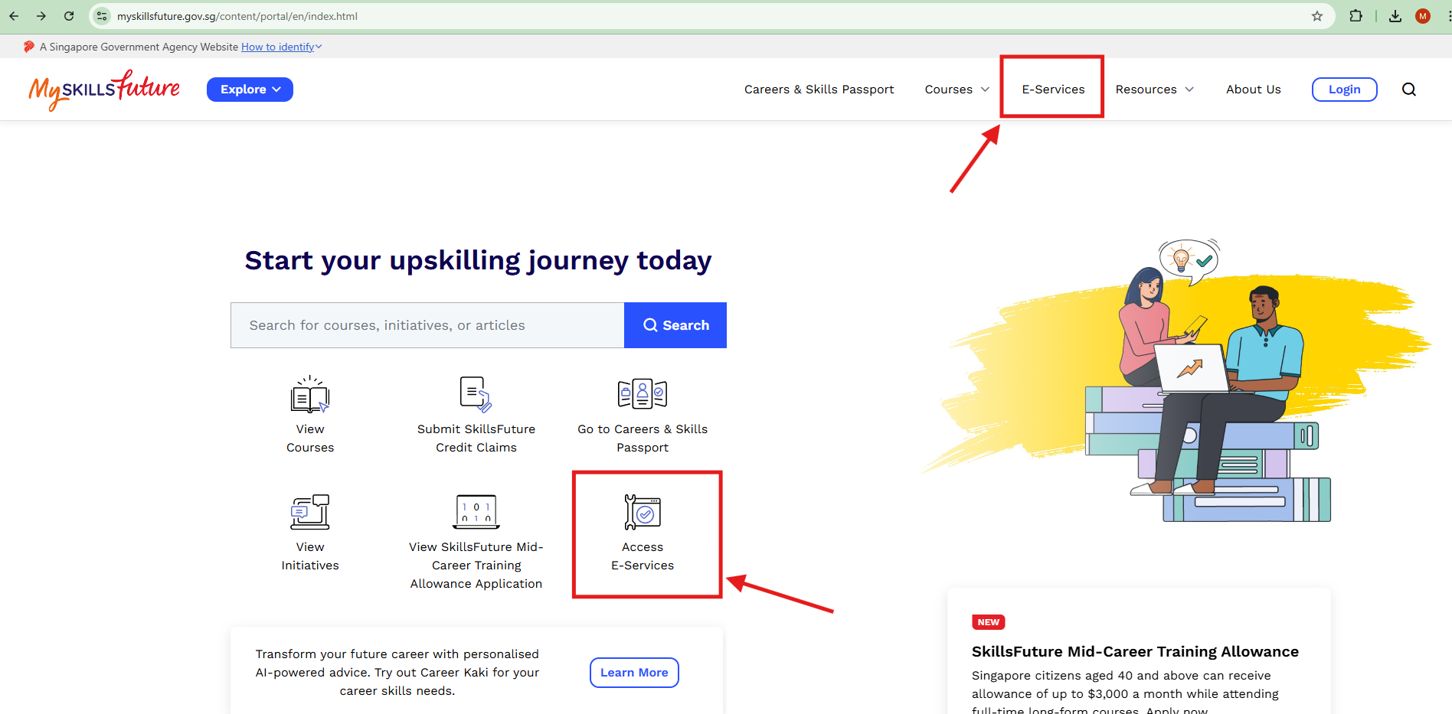The width and height of the screenshot is (1452, 714).
Task: Open the E-Services nav item
Action: 1053,89
